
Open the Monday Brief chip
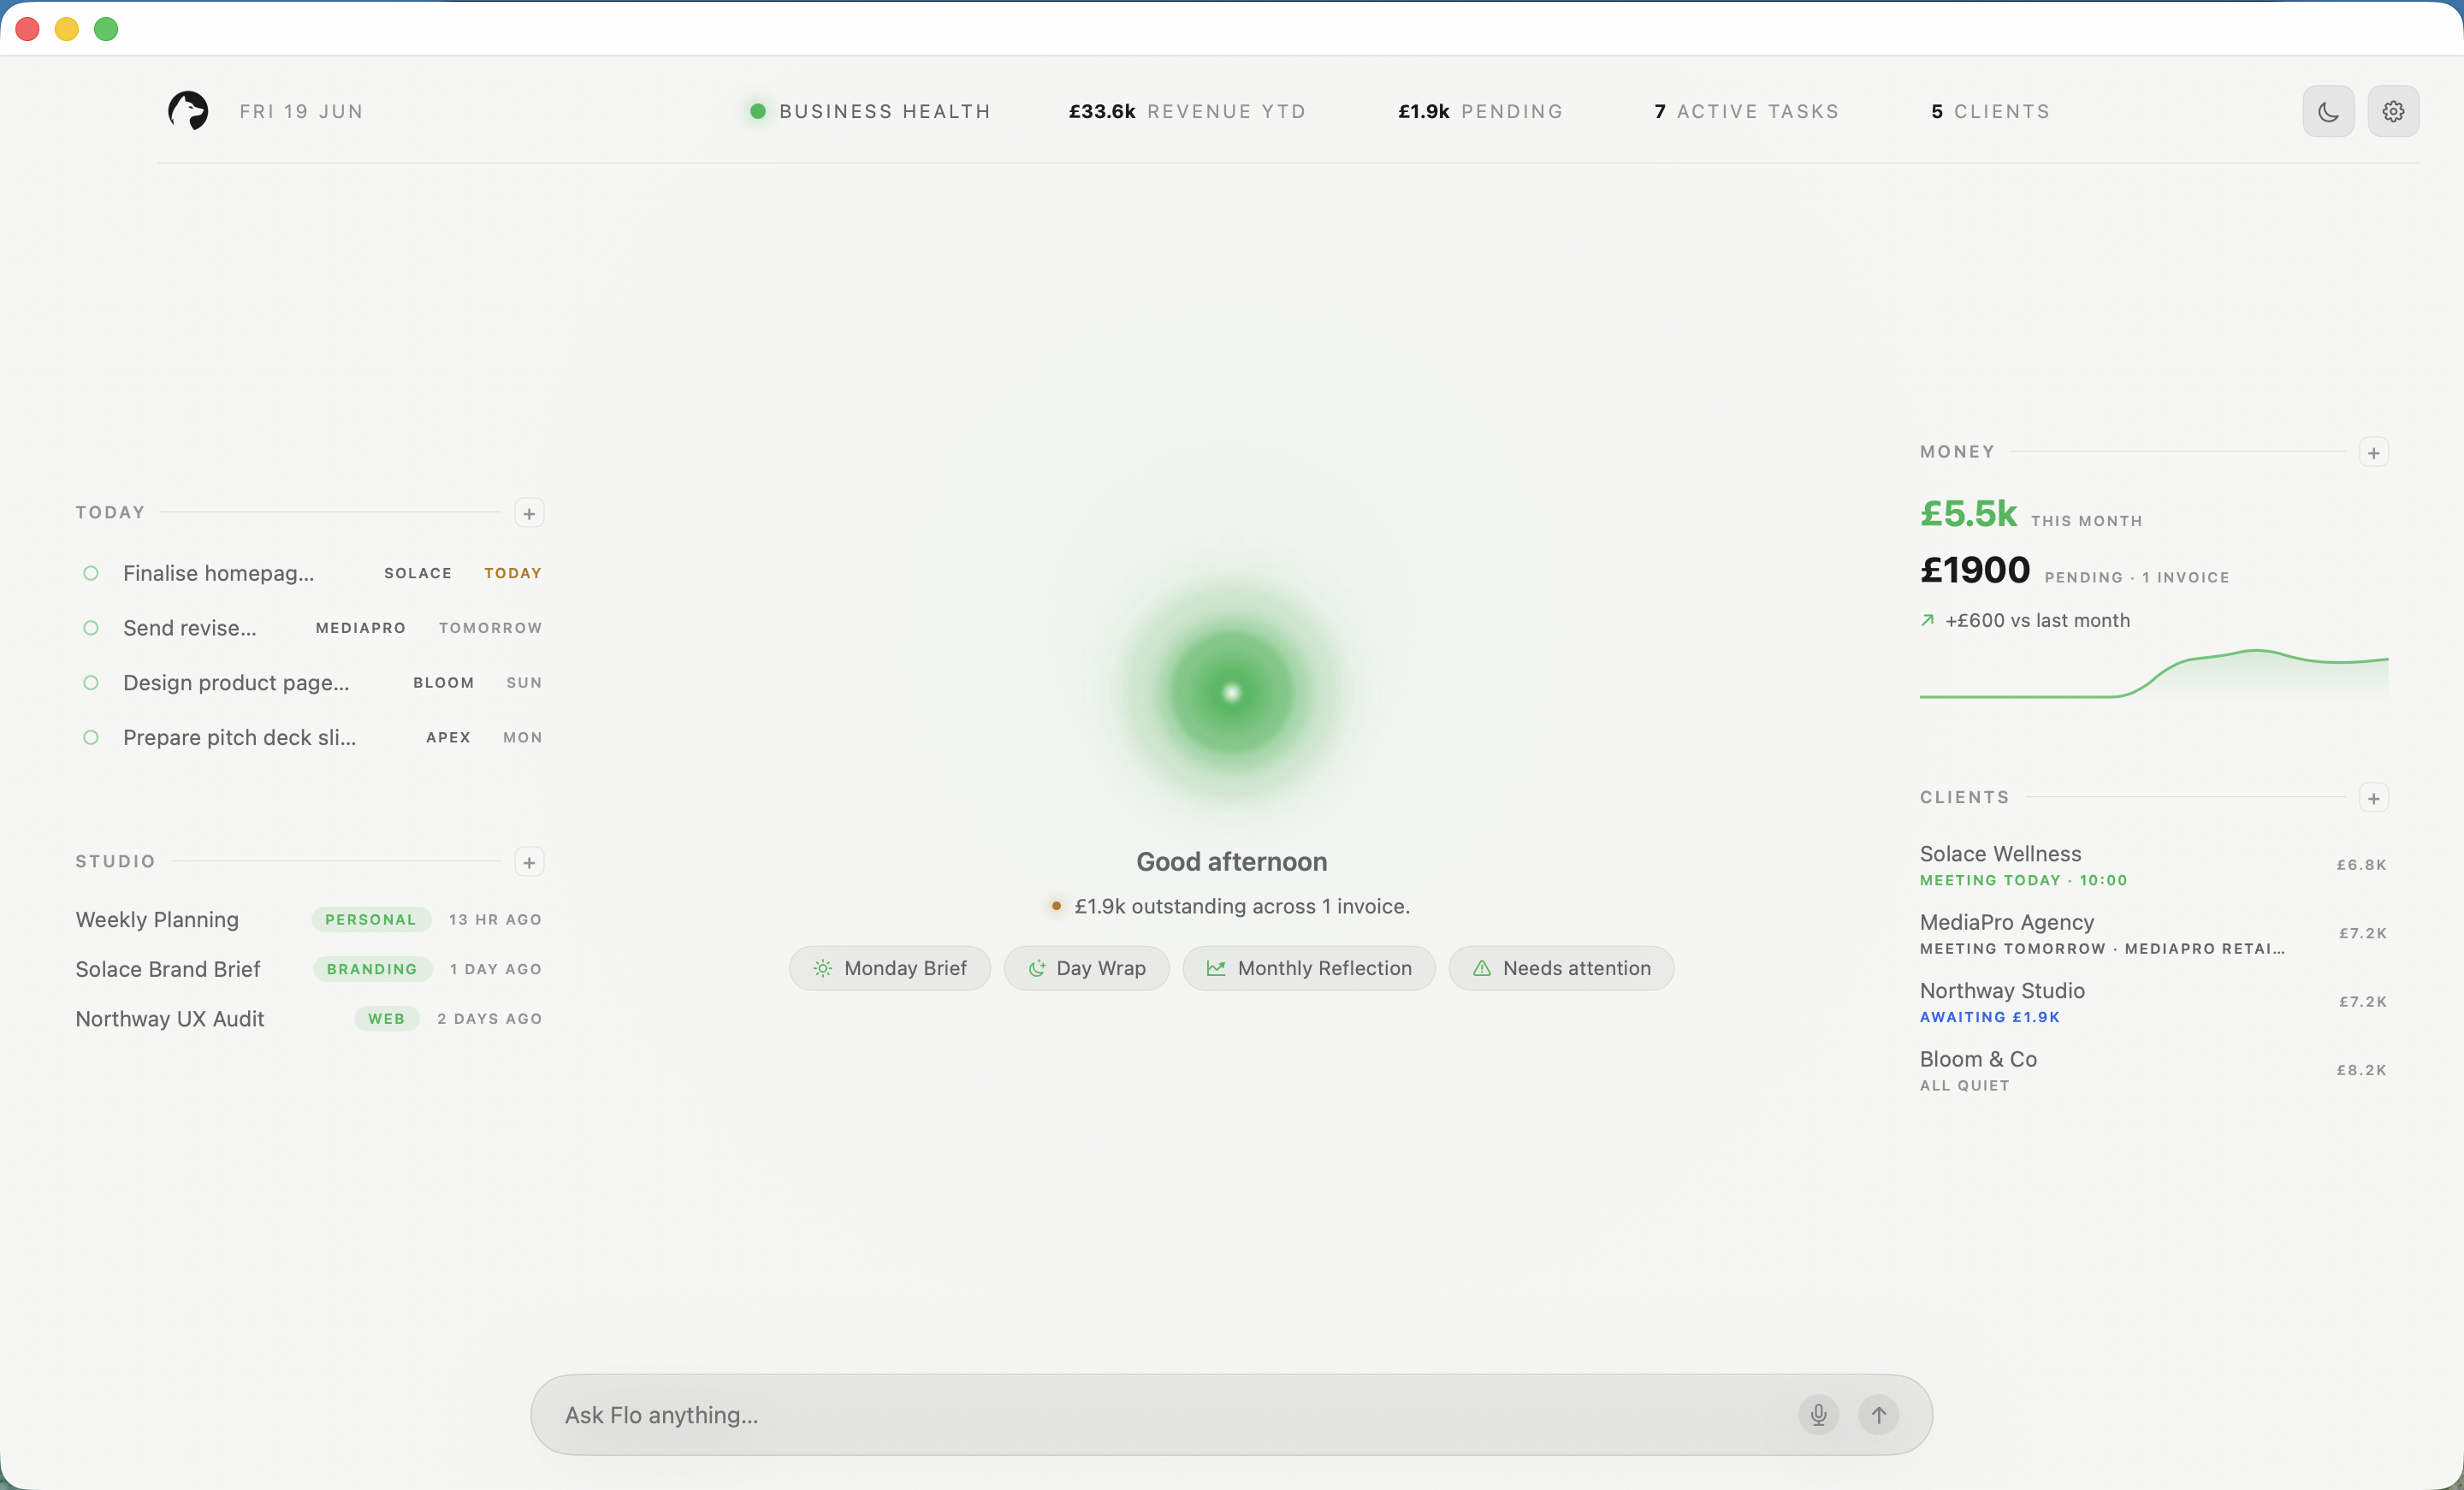point(889,968)
